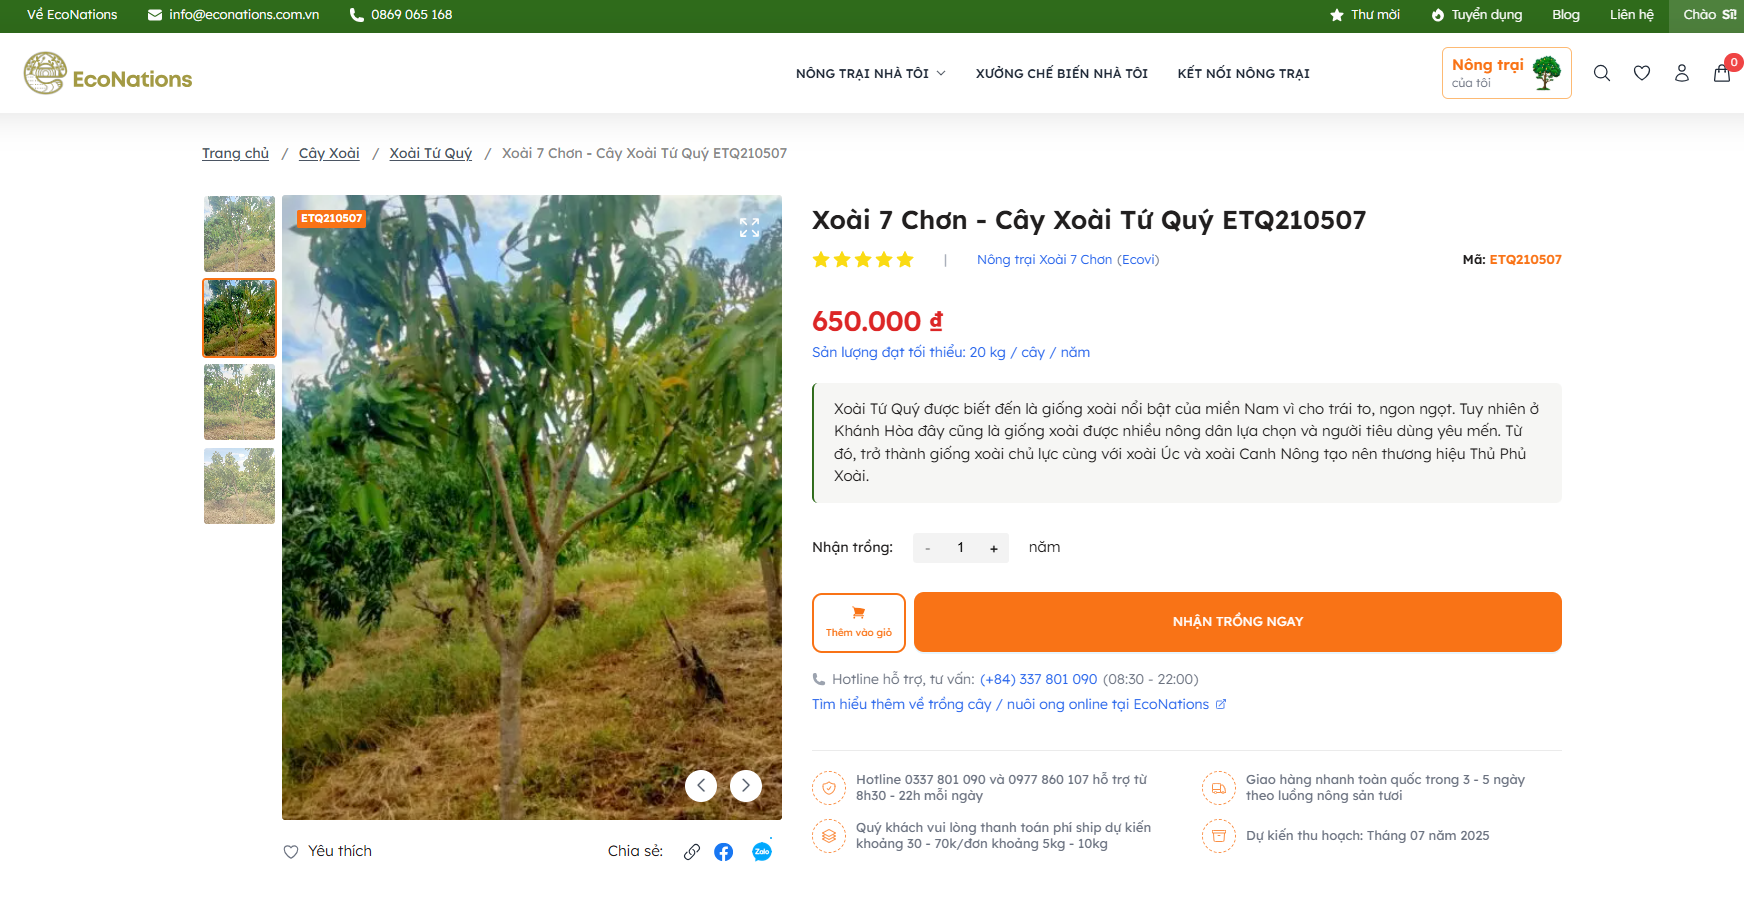1744x898 pixels.
Task: Share product via Zalo
Action: click(x=762, y=852)
